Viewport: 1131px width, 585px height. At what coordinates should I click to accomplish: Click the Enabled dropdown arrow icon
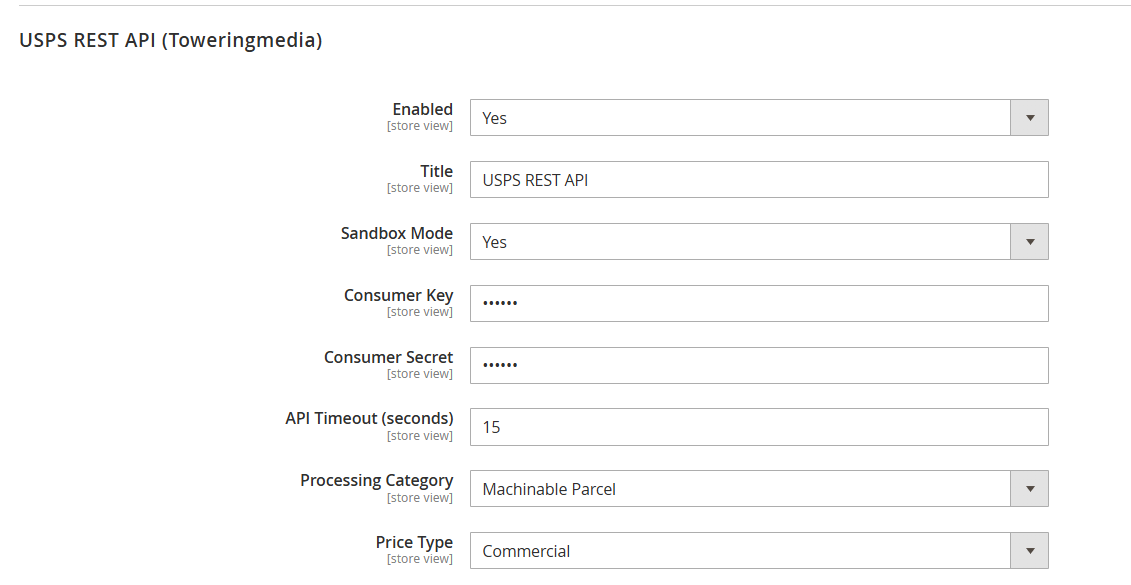[x=1029, y=117]
